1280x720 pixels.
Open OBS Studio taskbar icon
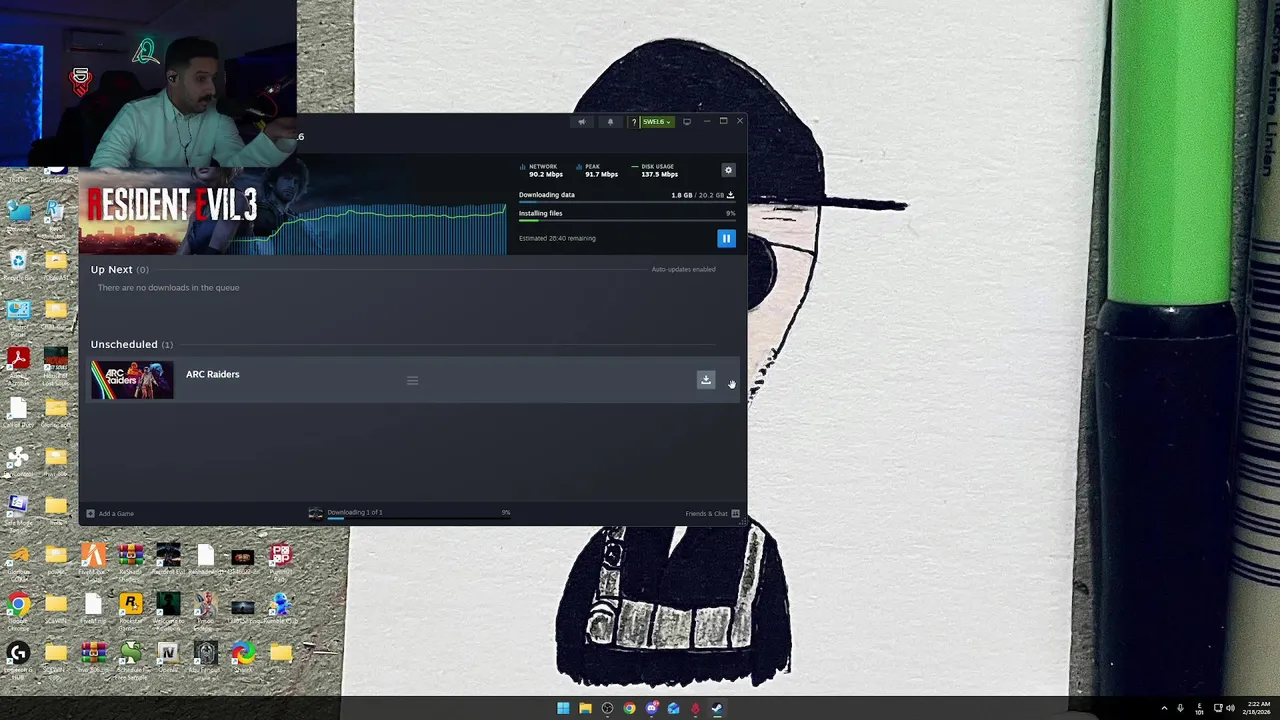coord(607,709)
